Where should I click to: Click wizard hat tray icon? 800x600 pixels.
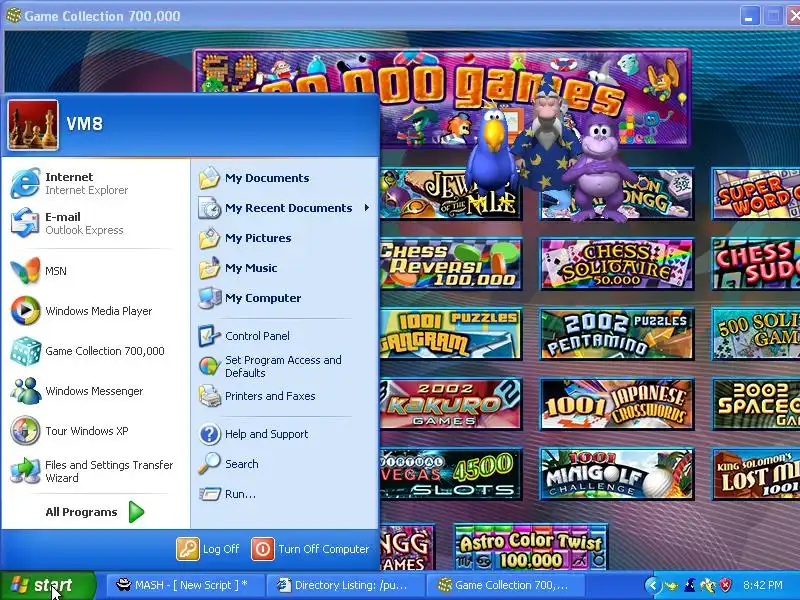coord(690,585)
